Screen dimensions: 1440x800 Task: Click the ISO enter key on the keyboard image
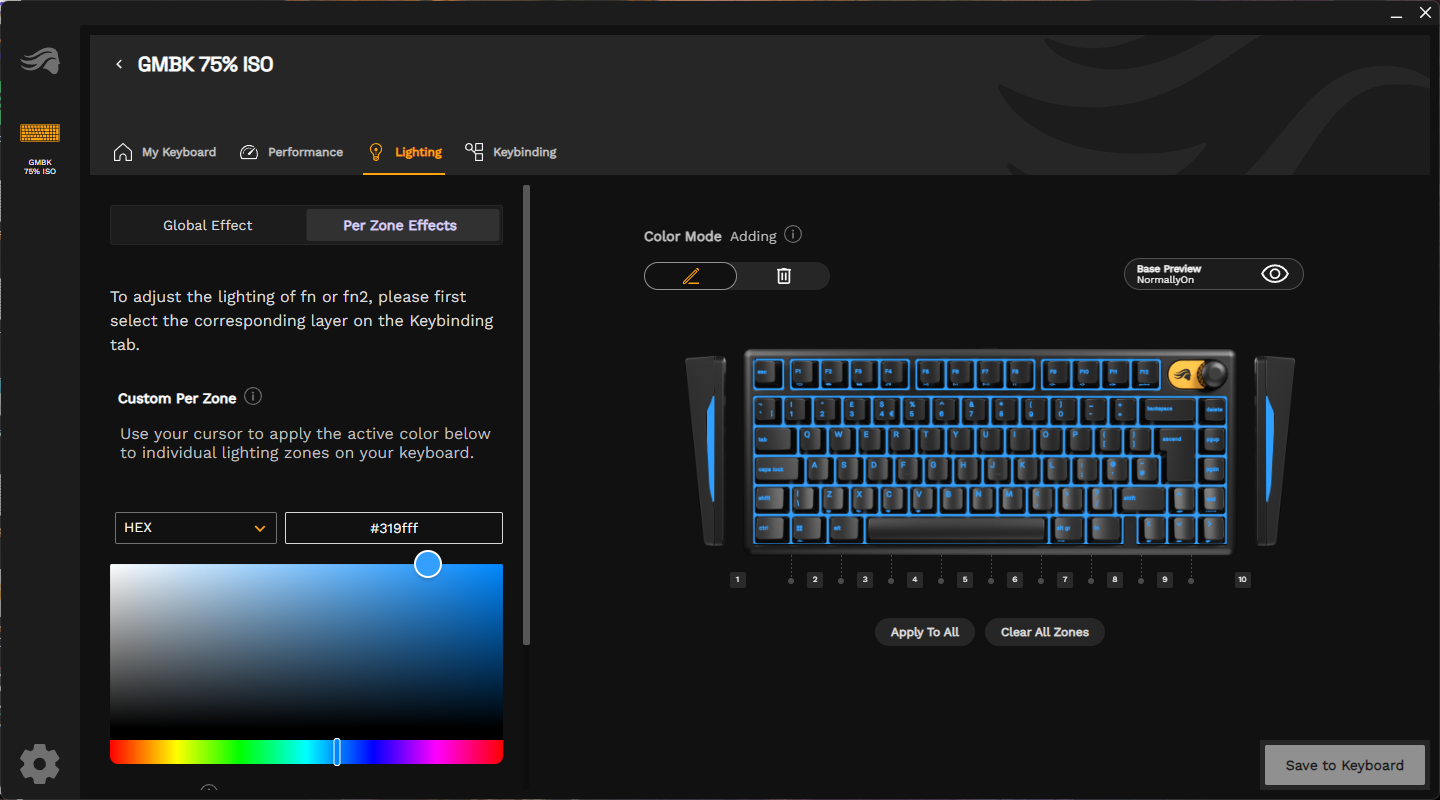click(x=1179, y=456)
